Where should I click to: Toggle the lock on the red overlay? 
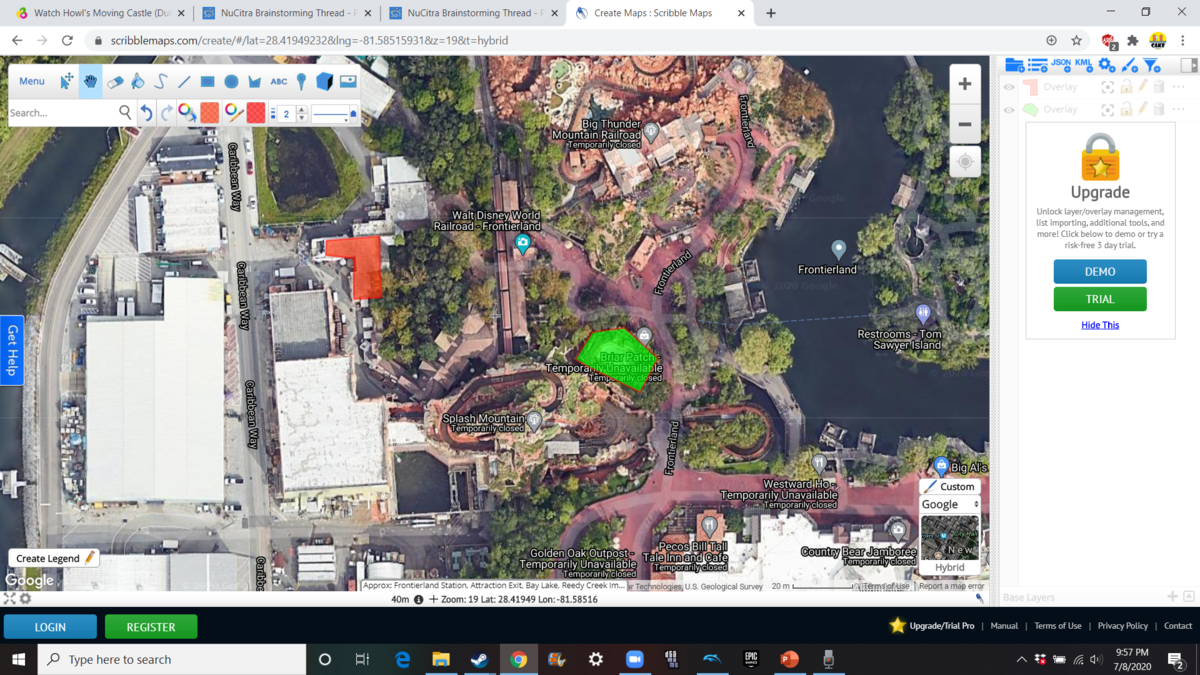tap(1126, 87)
